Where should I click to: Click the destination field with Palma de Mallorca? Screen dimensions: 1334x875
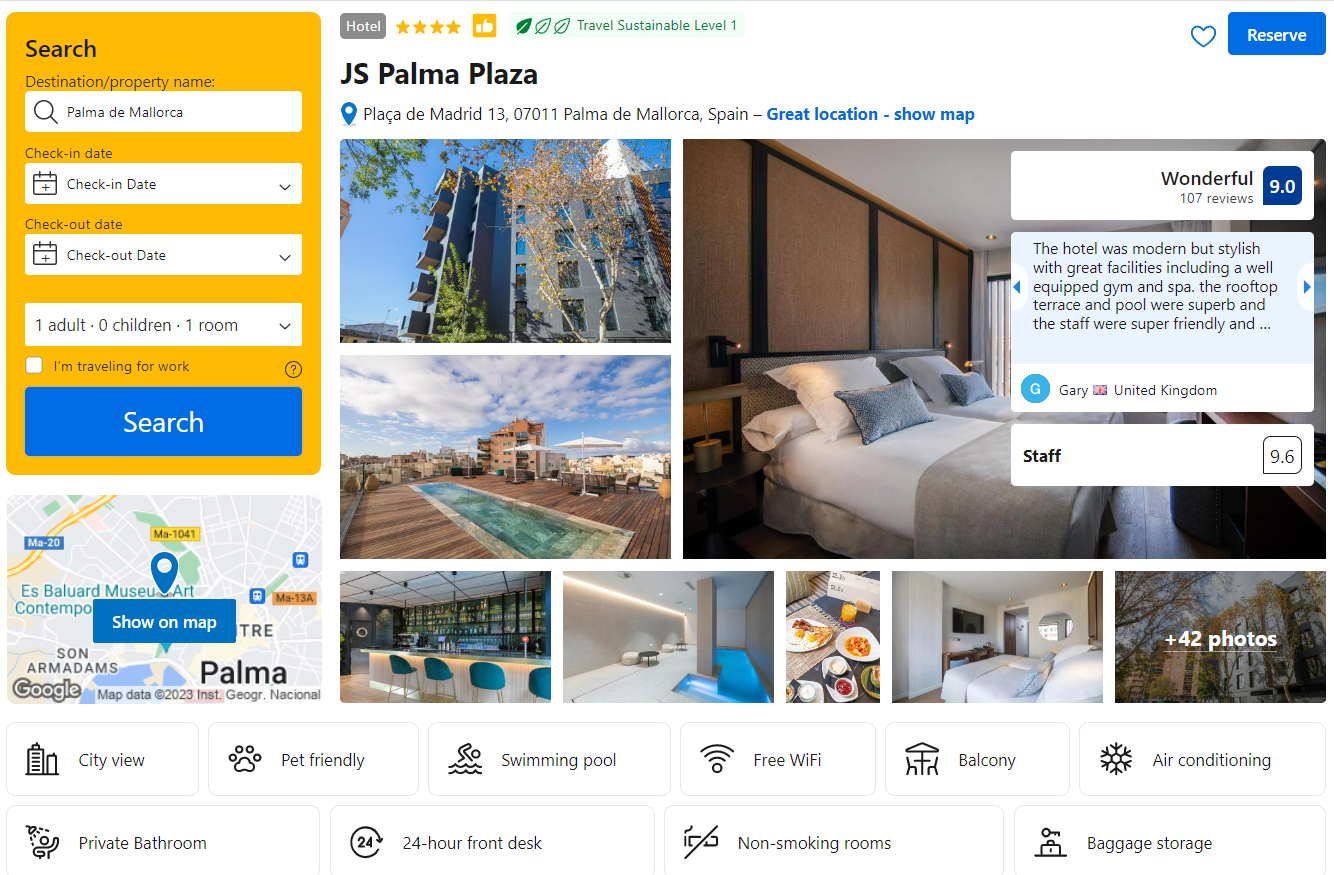pyautogui.click(x=163, y=112)
